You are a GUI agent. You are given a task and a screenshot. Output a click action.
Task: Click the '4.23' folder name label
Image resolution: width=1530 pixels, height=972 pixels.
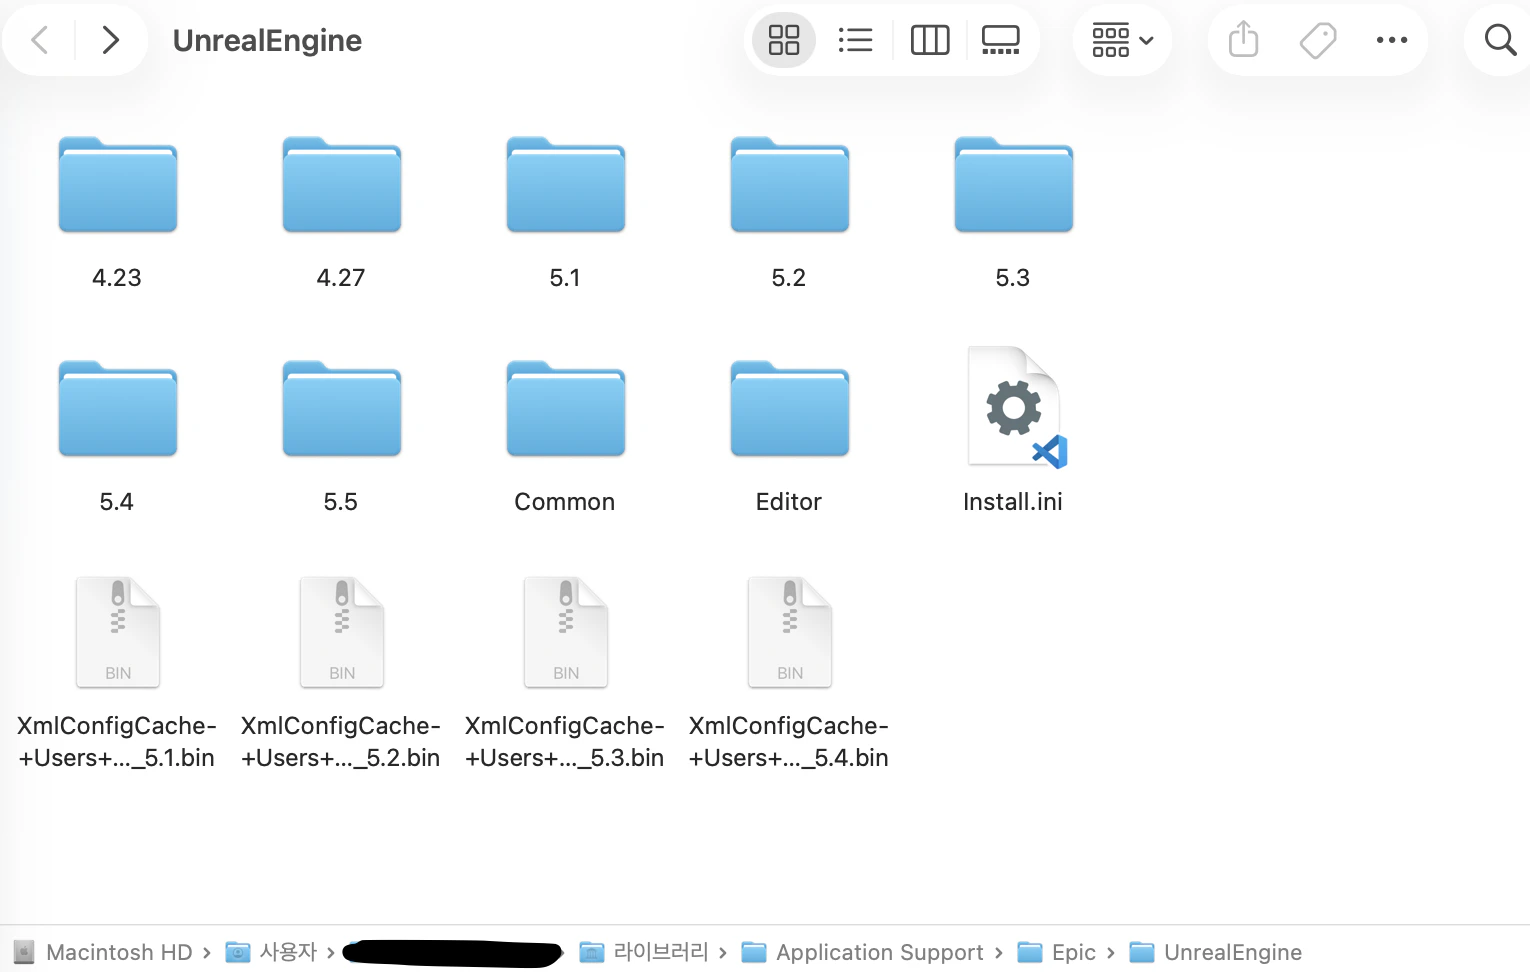pos(117,278)
